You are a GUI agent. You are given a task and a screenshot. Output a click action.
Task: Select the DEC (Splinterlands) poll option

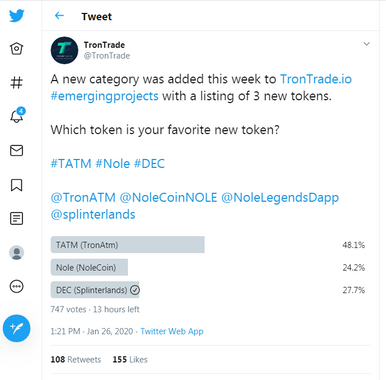click(x=95, y=290)
